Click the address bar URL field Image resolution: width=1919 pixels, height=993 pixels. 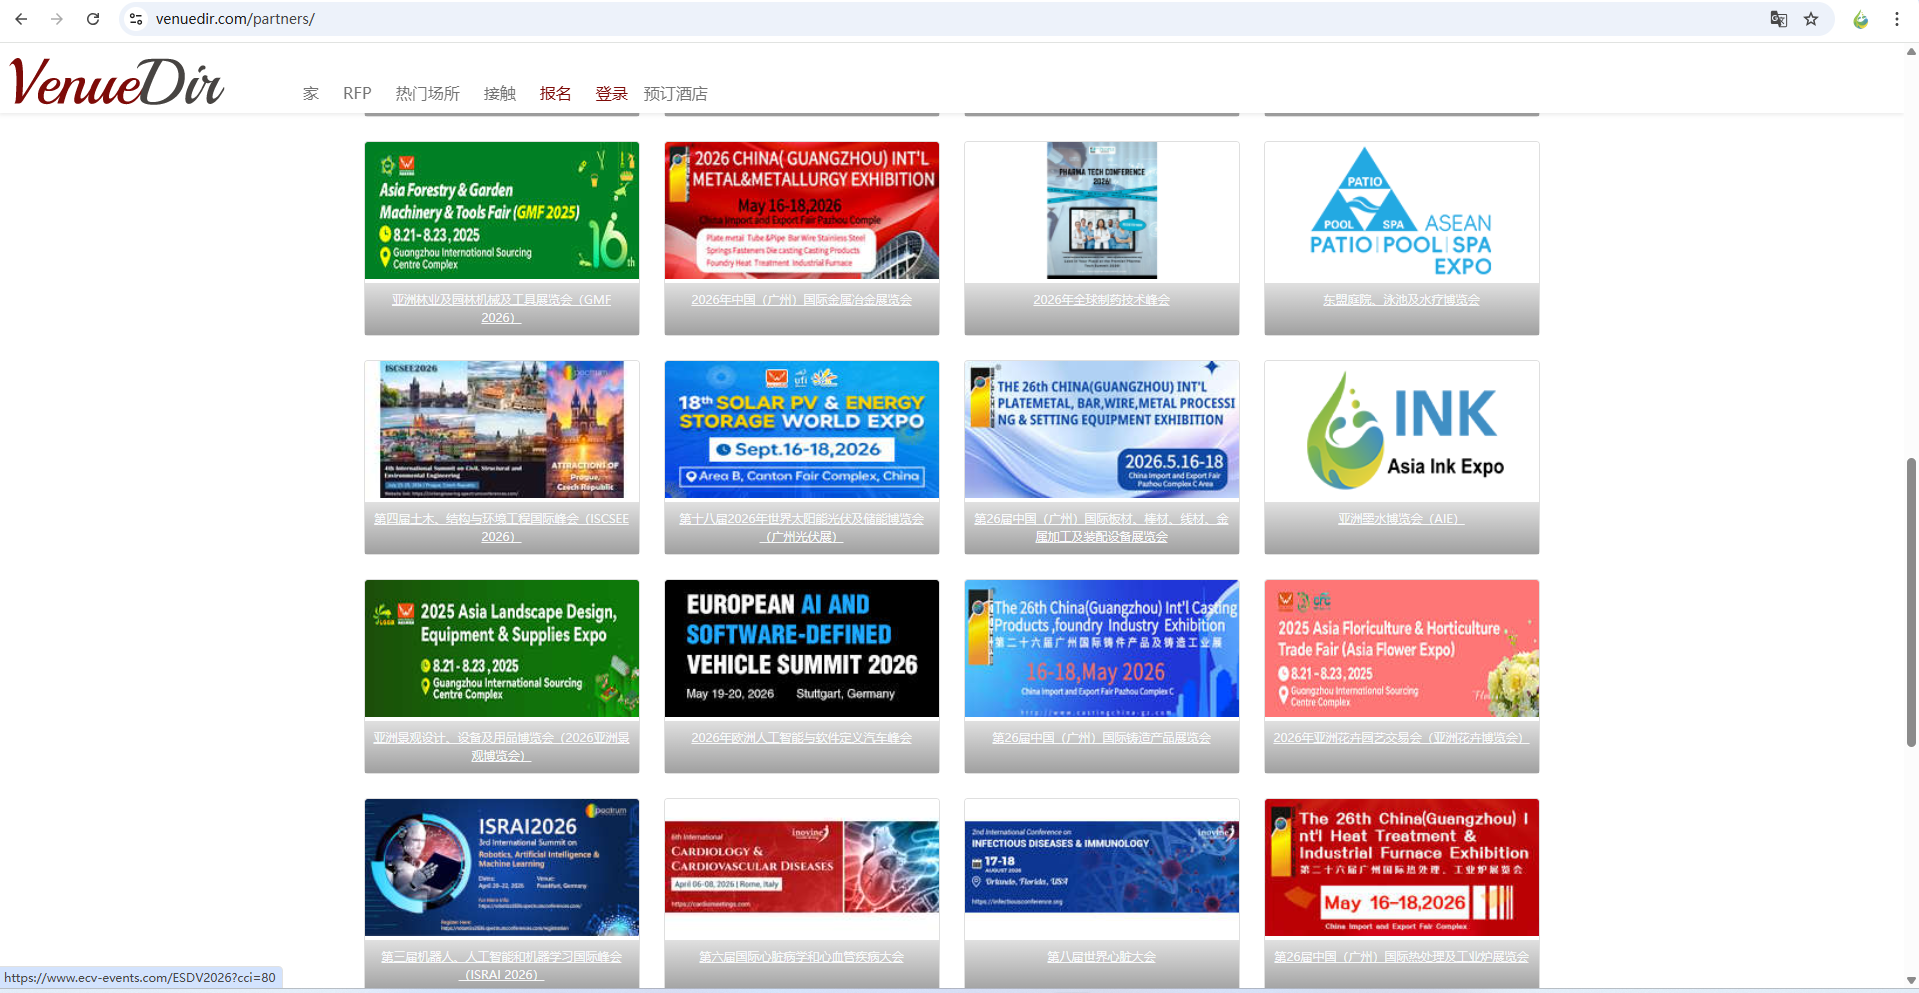(900, 19)
